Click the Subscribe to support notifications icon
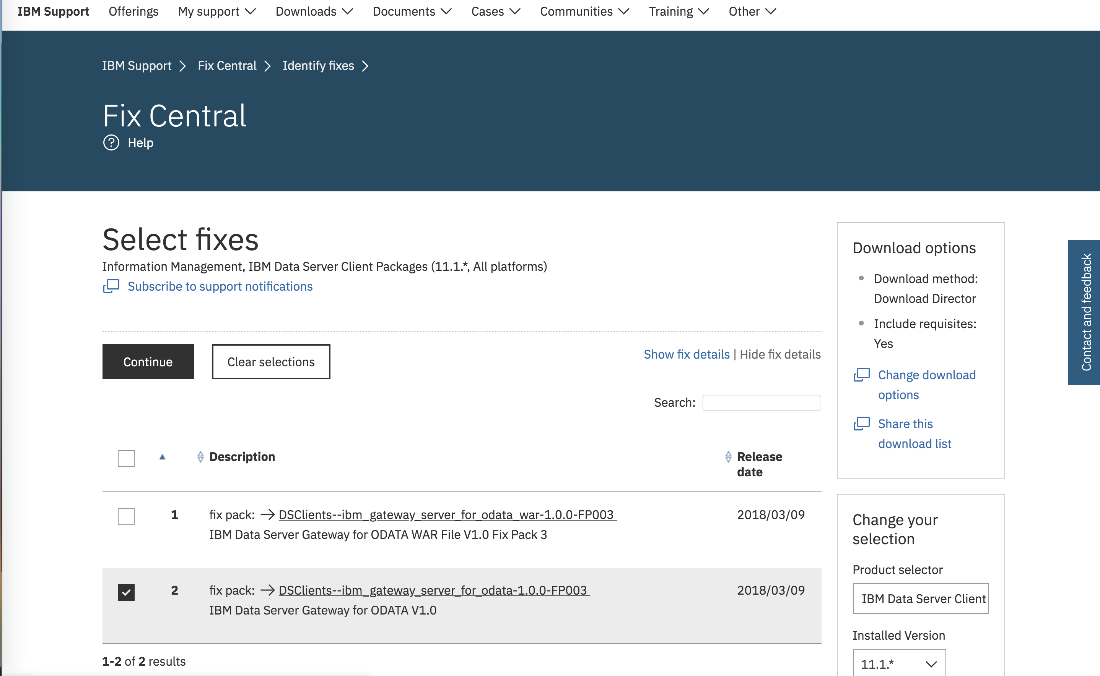1100x676 pixels. [111, 286]
